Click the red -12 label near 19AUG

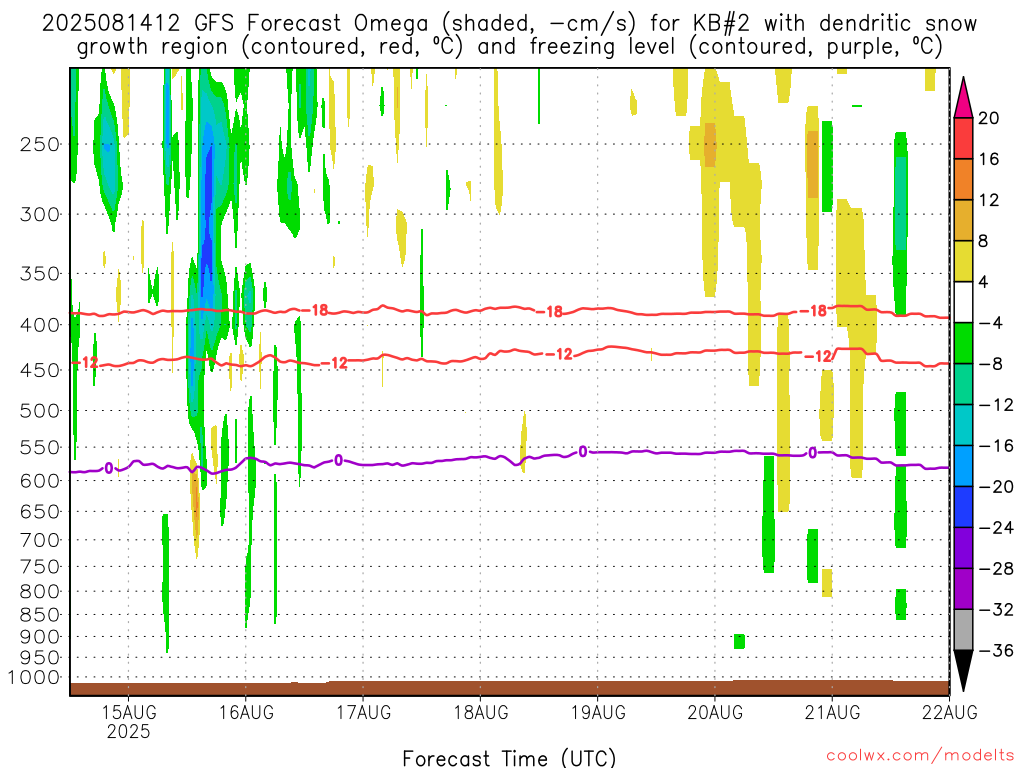[560, 354]
